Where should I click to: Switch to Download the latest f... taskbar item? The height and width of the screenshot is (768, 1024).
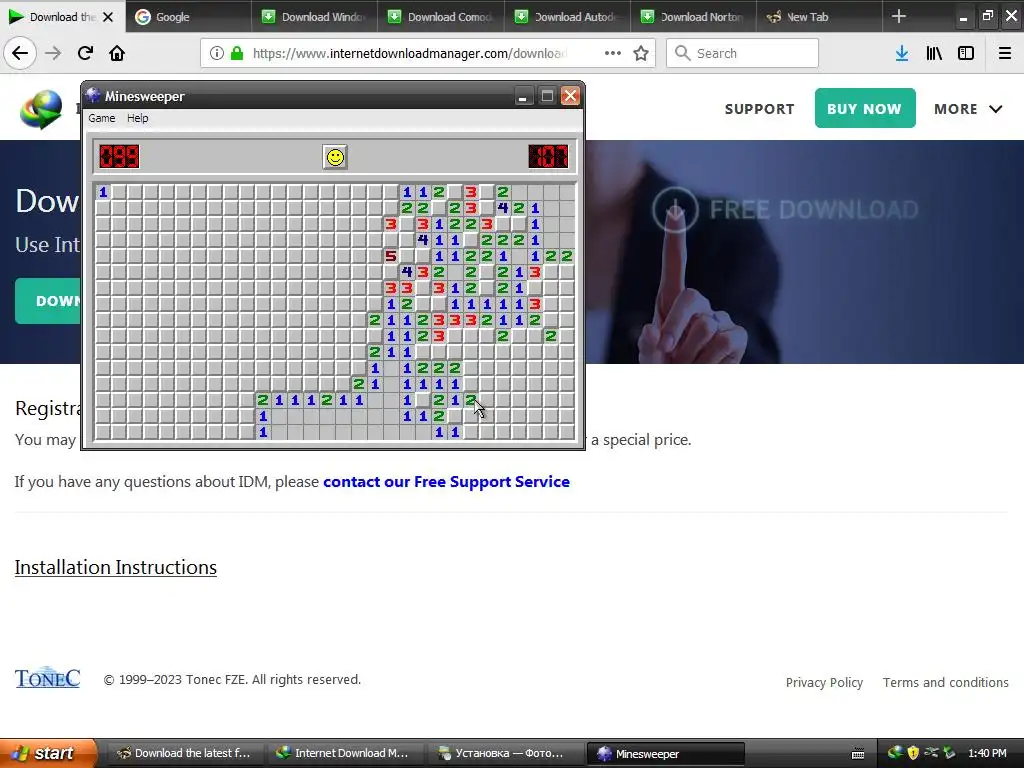pyautogui.click(x=185, y=753)
